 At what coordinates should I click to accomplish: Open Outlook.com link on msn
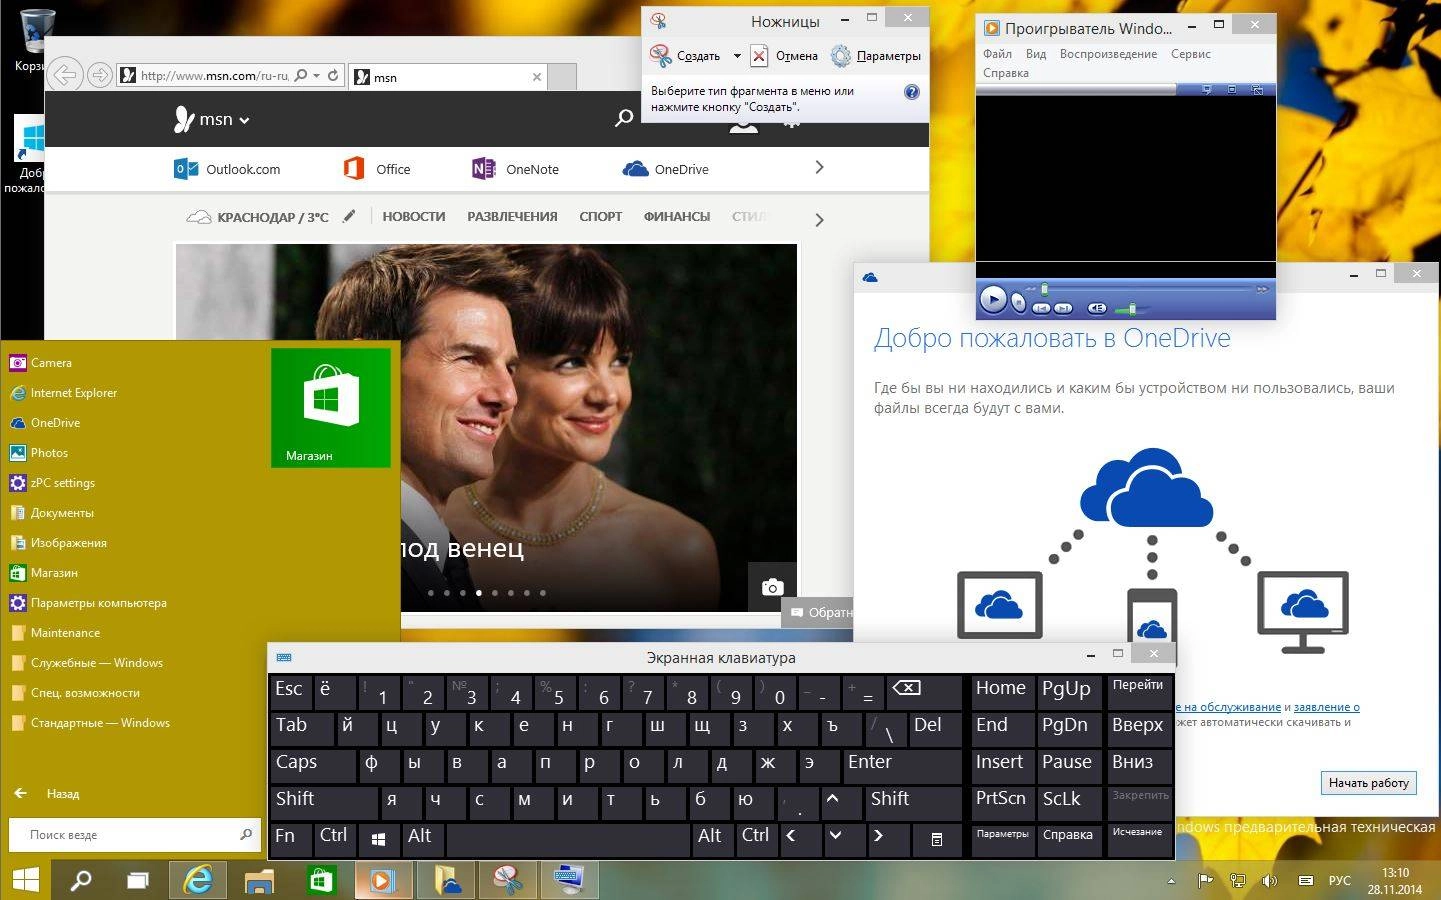(227, 169)
